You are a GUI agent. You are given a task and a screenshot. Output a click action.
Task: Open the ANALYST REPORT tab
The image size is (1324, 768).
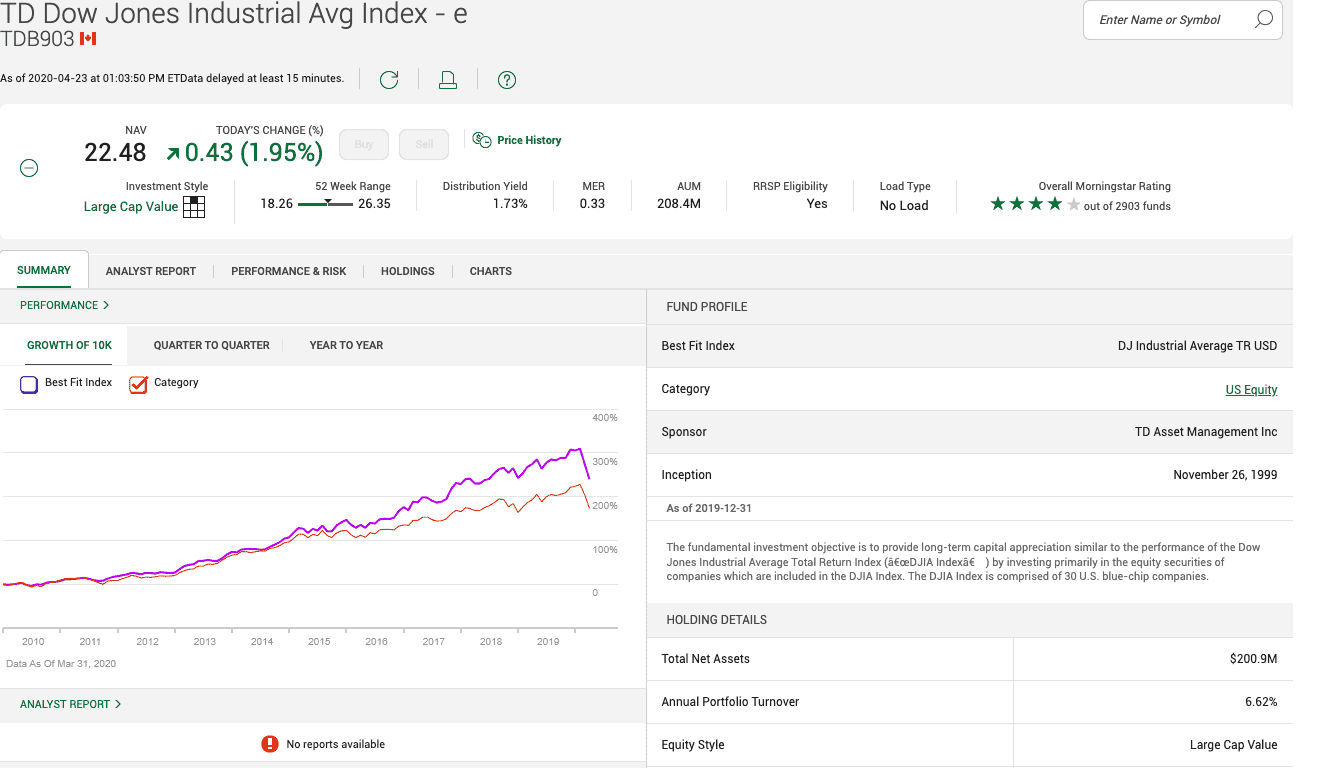tap(151, 271)
